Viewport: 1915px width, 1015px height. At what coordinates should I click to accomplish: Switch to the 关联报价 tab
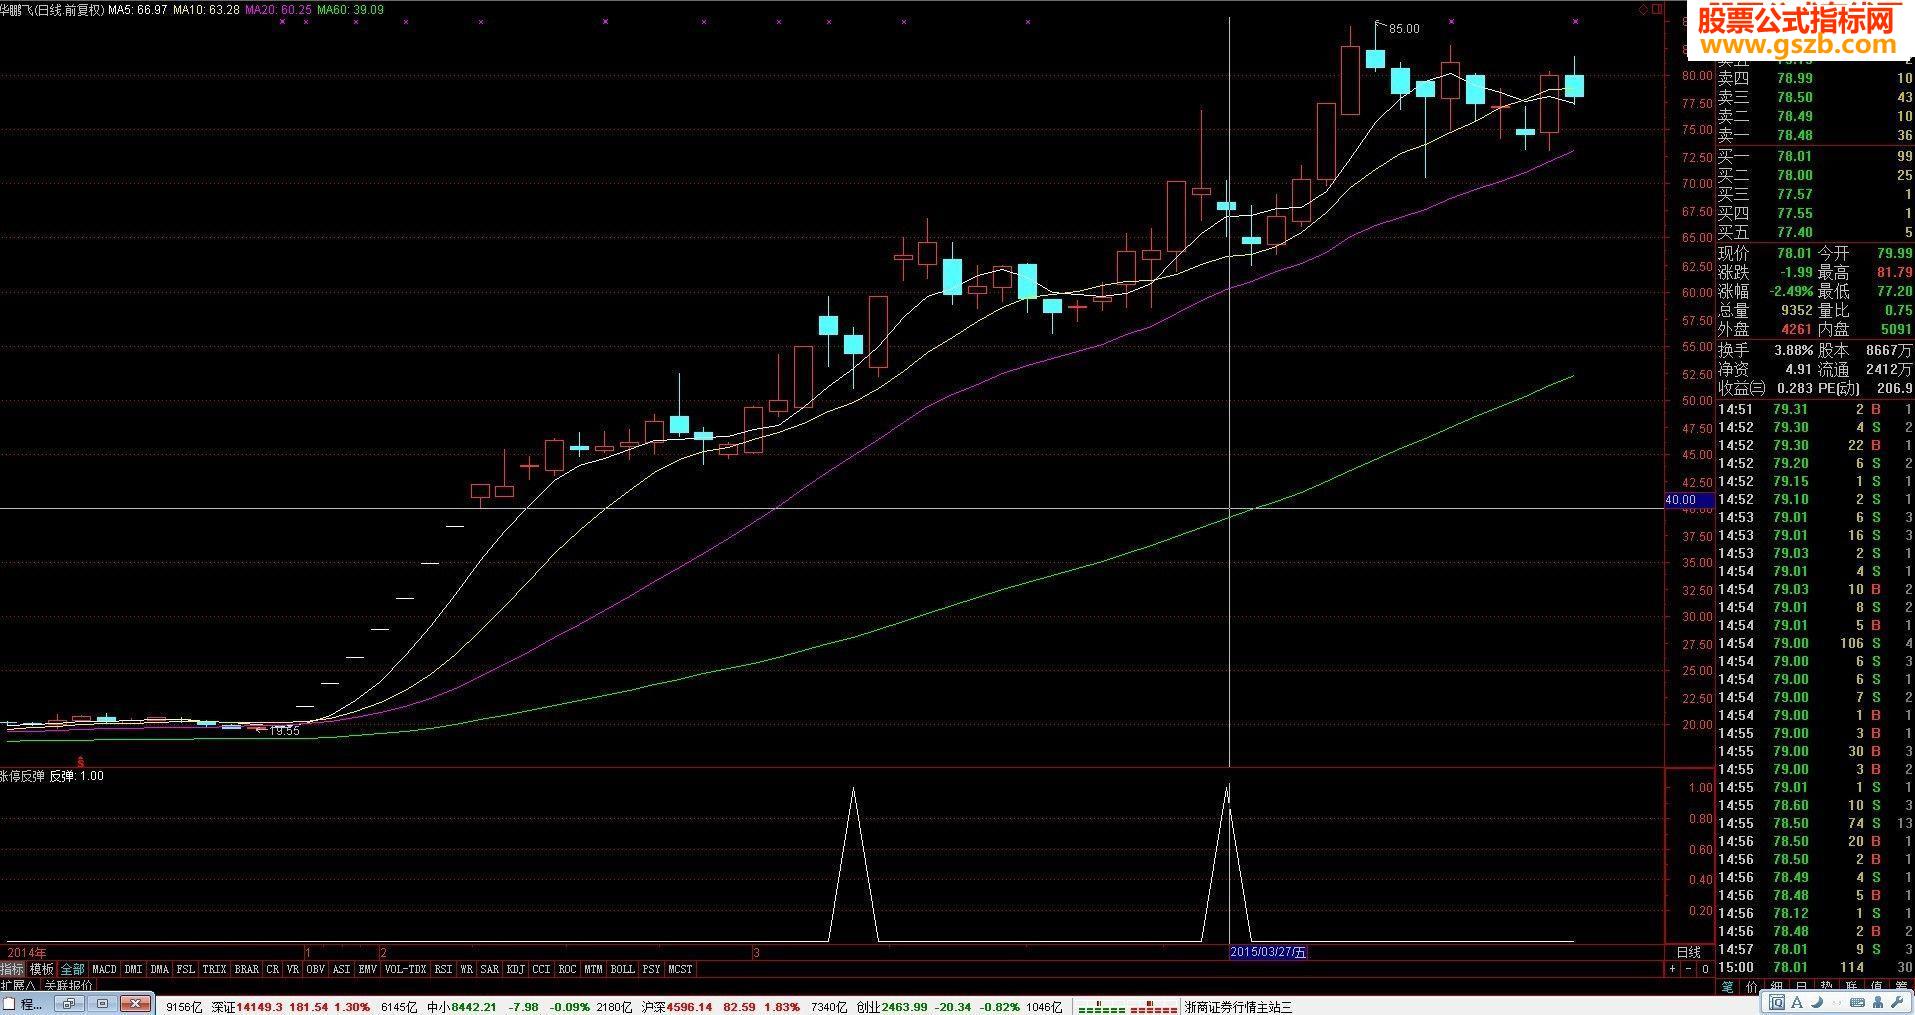point(68,985)
